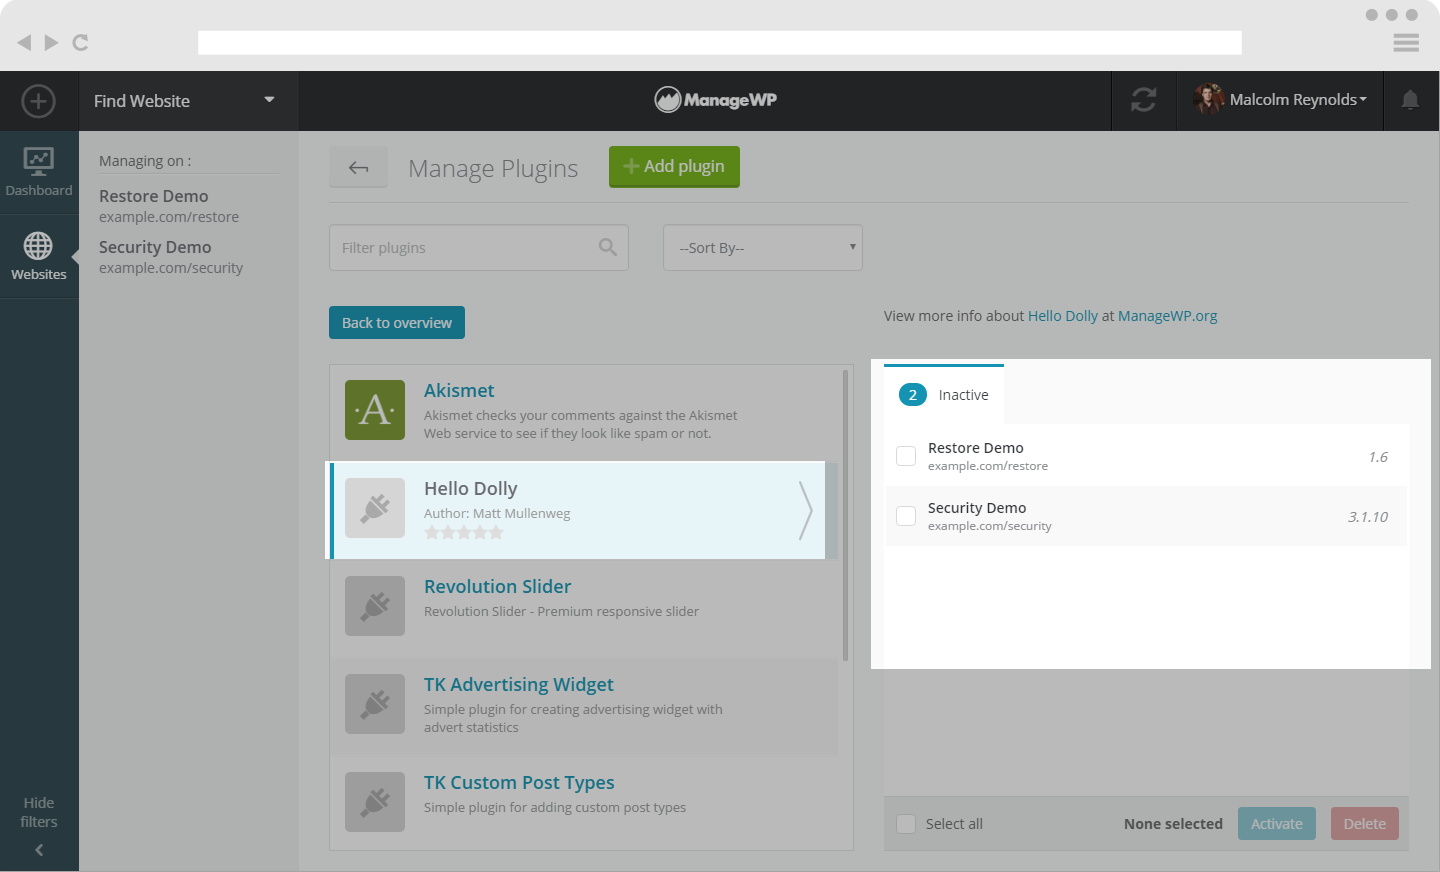The image size is (1440, 872).
Task: Click TK Custom Post Types plug icon
Action: [x=375, y=802]
